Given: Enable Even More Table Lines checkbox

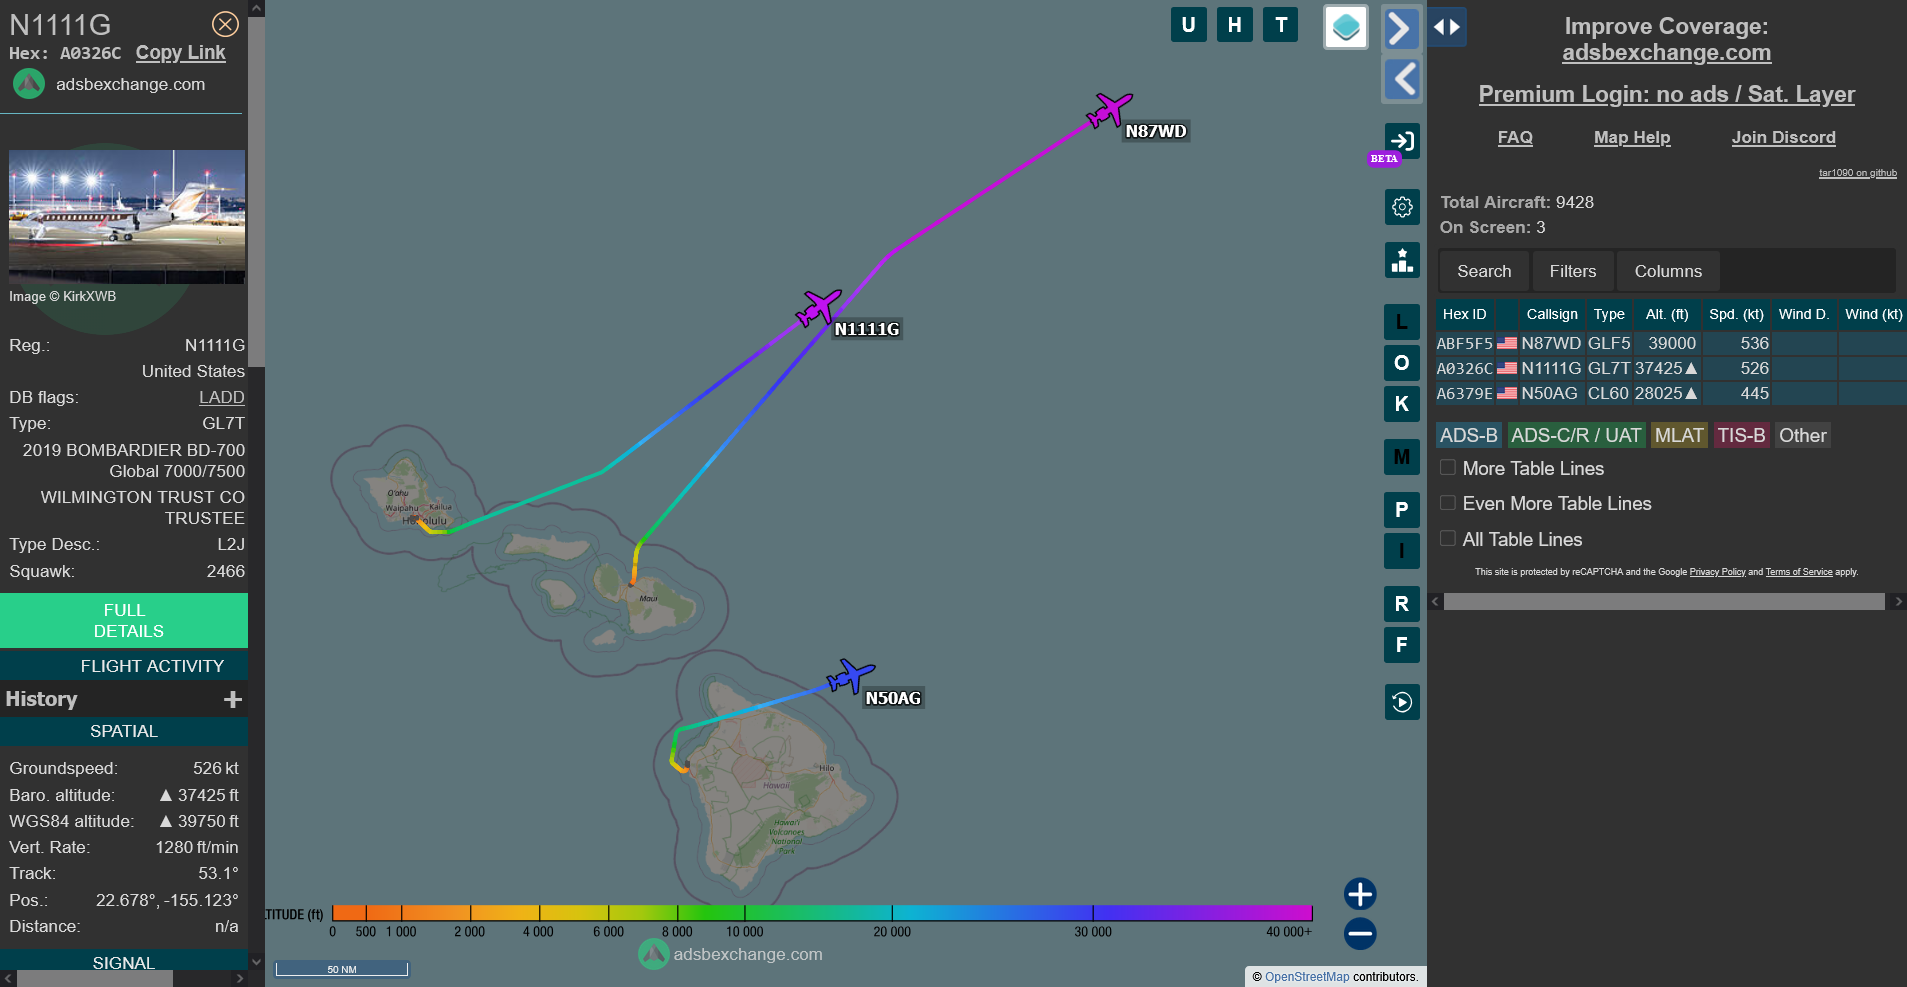Looking at the screenshot, I should tap(1447, 502).
